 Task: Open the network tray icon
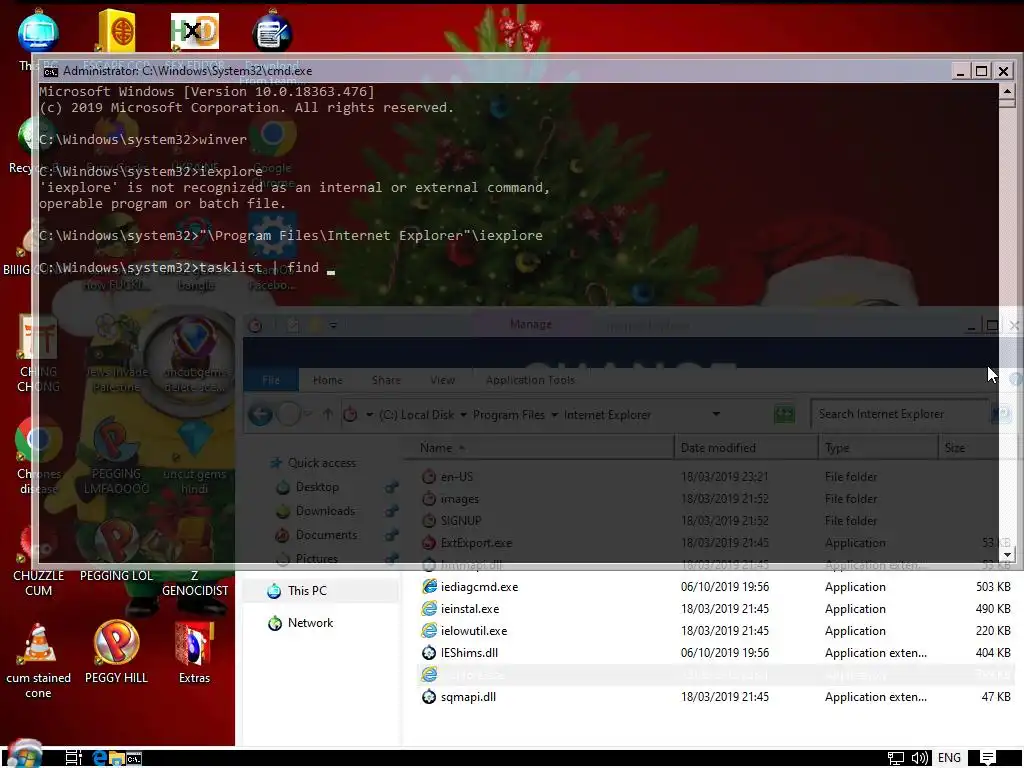click(x=895, y=758)
